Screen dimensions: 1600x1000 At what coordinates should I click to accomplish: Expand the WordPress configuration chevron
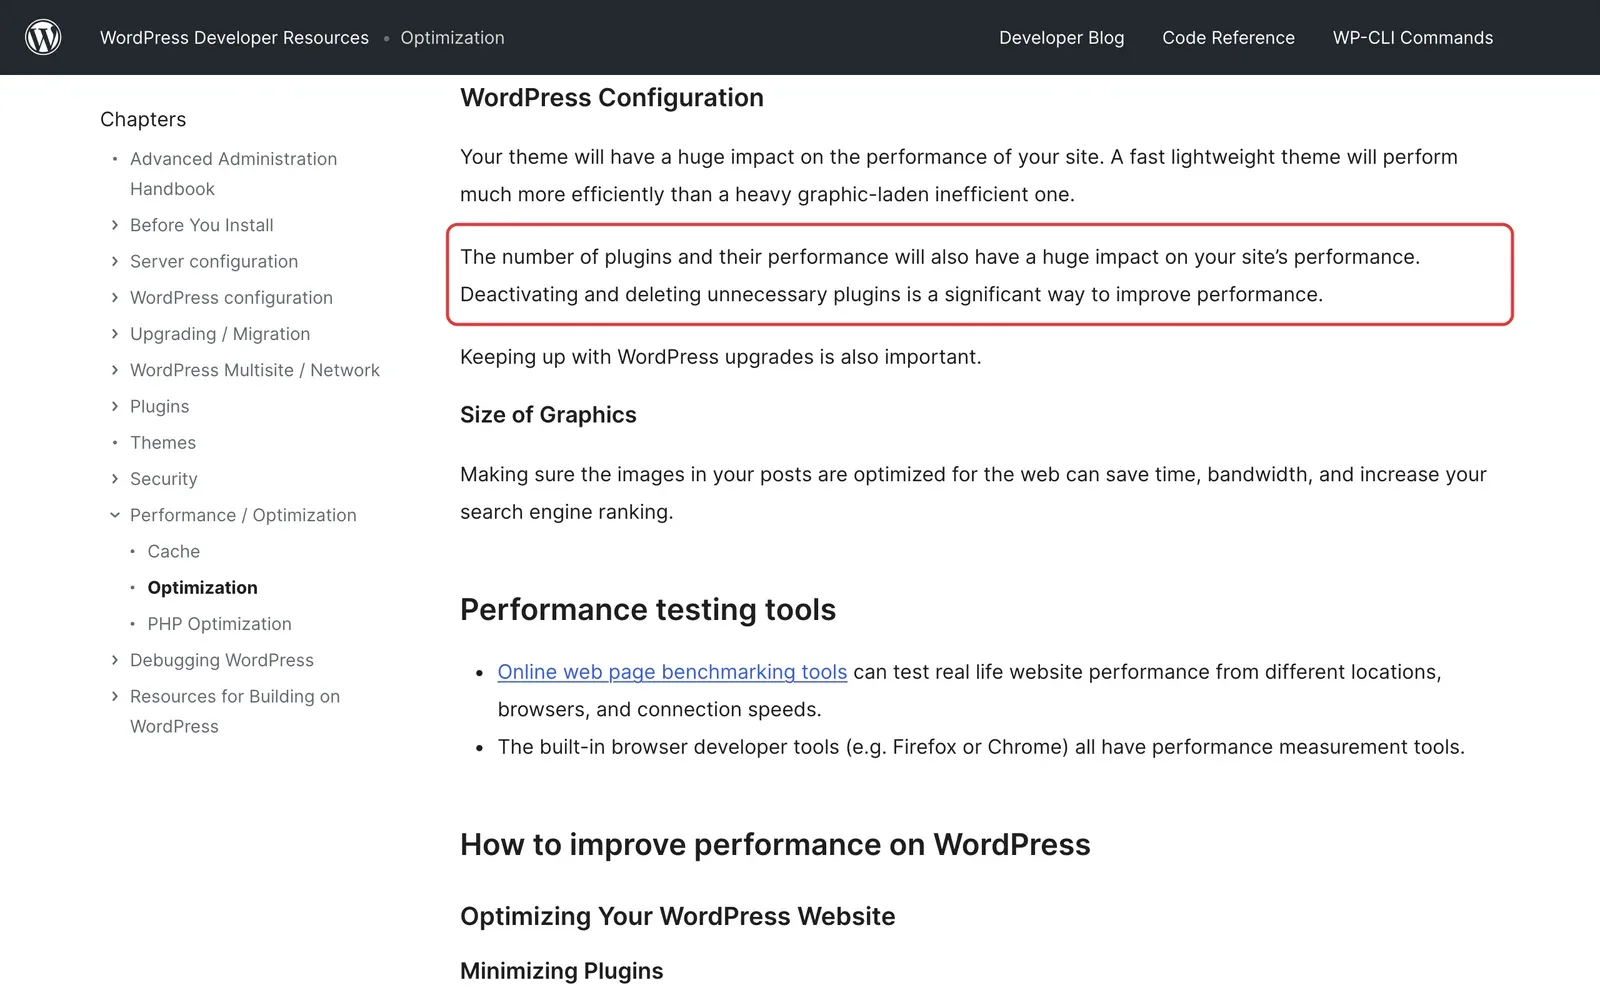click(x=115, y=297)
